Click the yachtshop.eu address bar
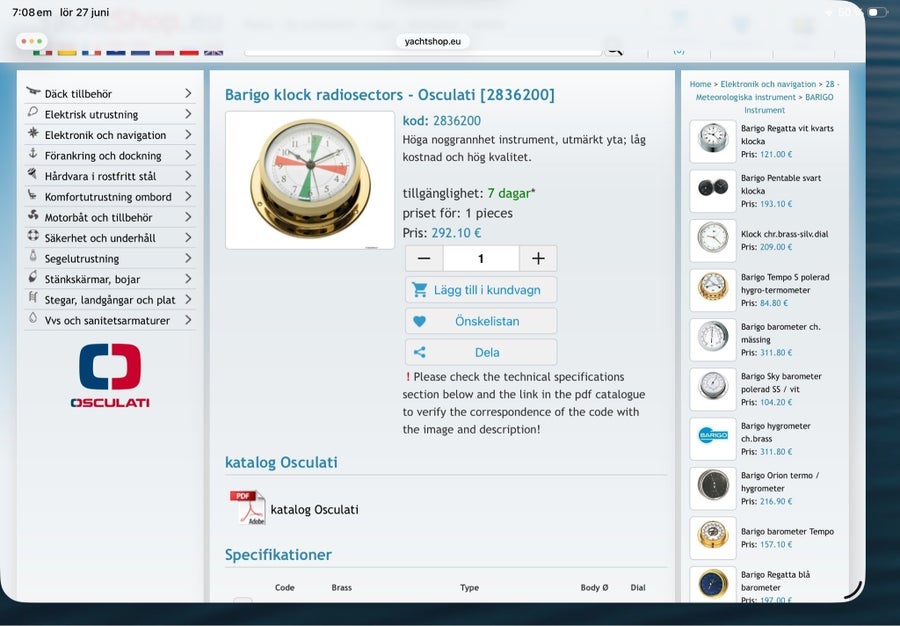This screenshot has height=626, width=900. pos(433,41)
